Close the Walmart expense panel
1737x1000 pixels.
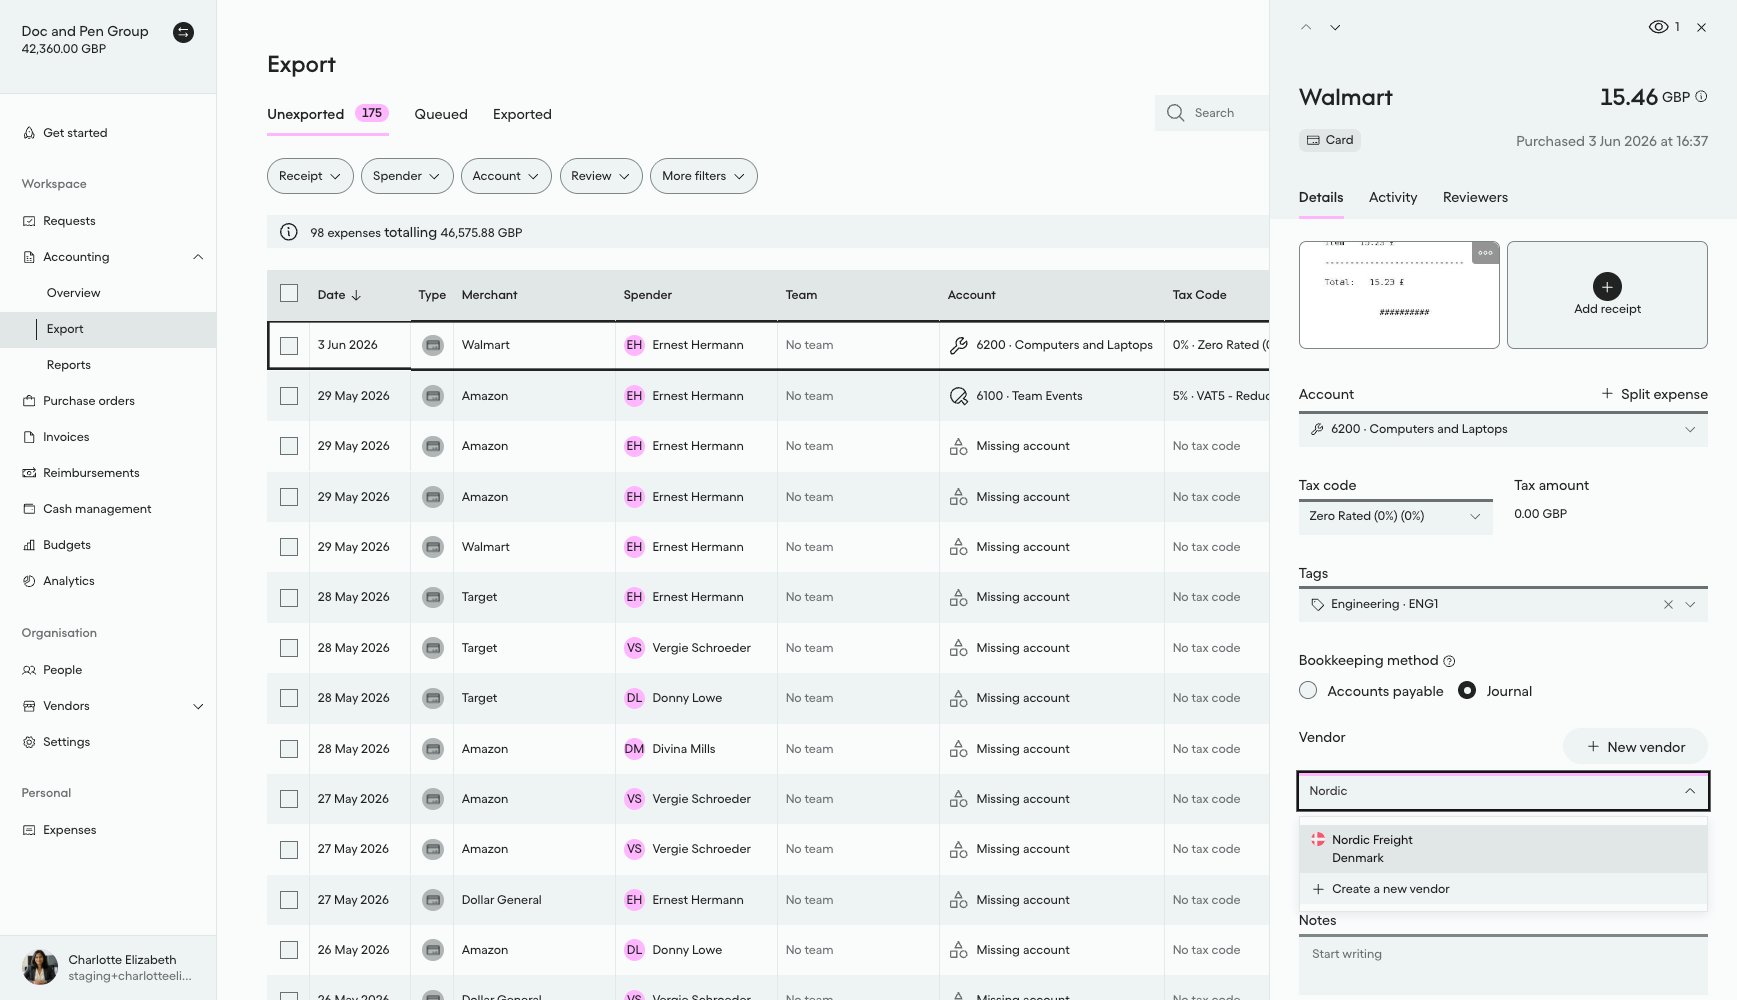(1701, 27)
